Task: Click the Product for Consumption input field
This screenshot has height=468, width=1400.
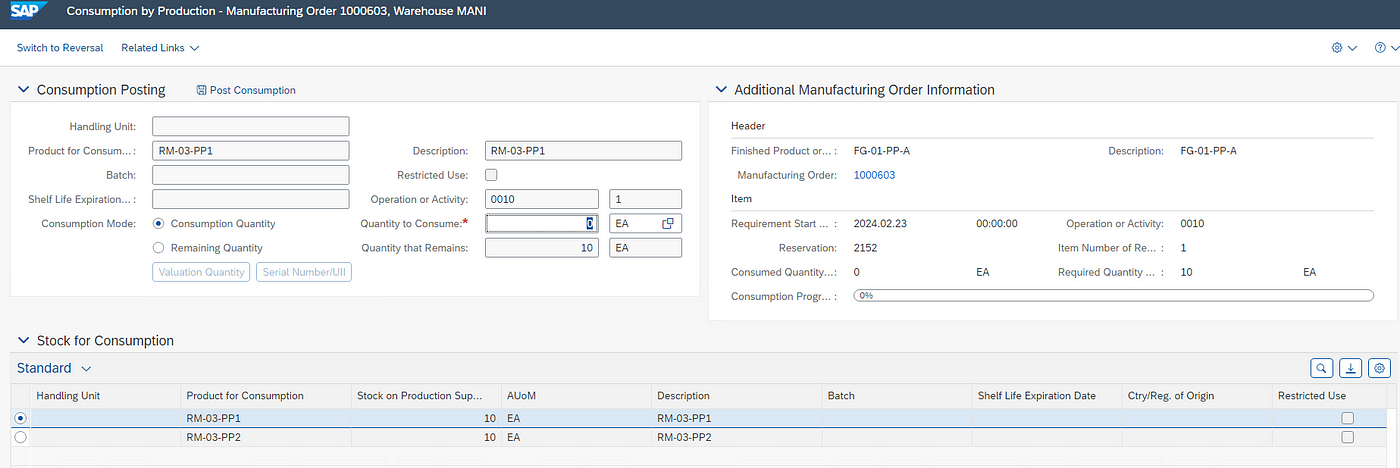Action: click(x=251, y=151)
